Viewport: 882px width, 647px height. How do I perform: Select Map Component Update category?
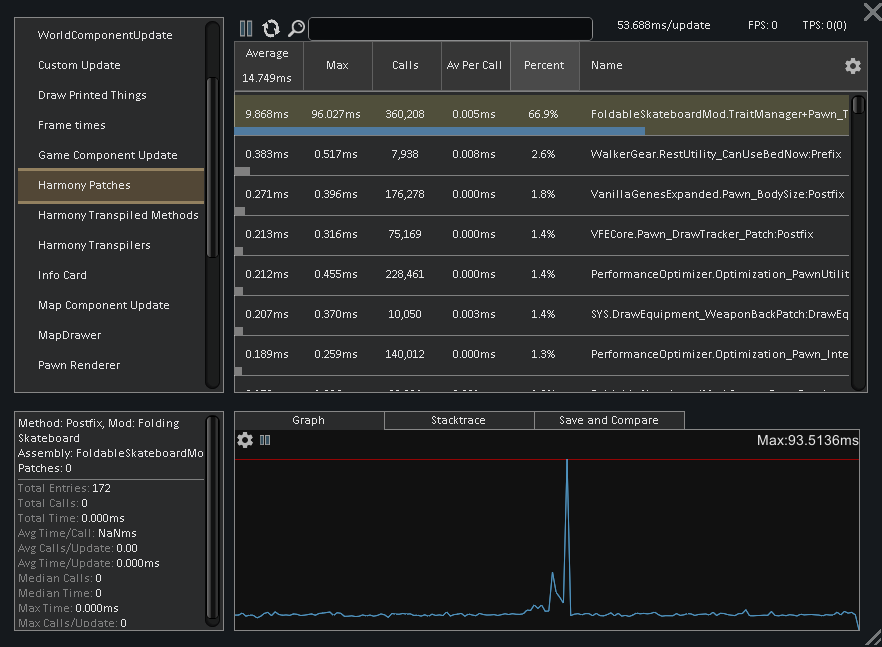pyautogui.click(x=111, y=305)
